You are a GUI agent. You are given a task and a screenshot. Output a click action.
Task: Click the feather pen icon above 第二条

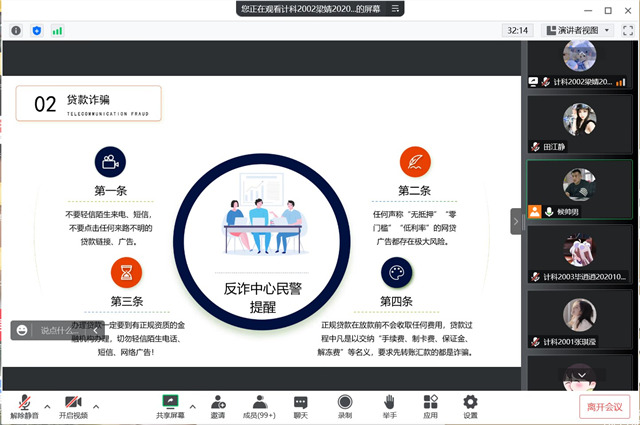coord(415,162)
